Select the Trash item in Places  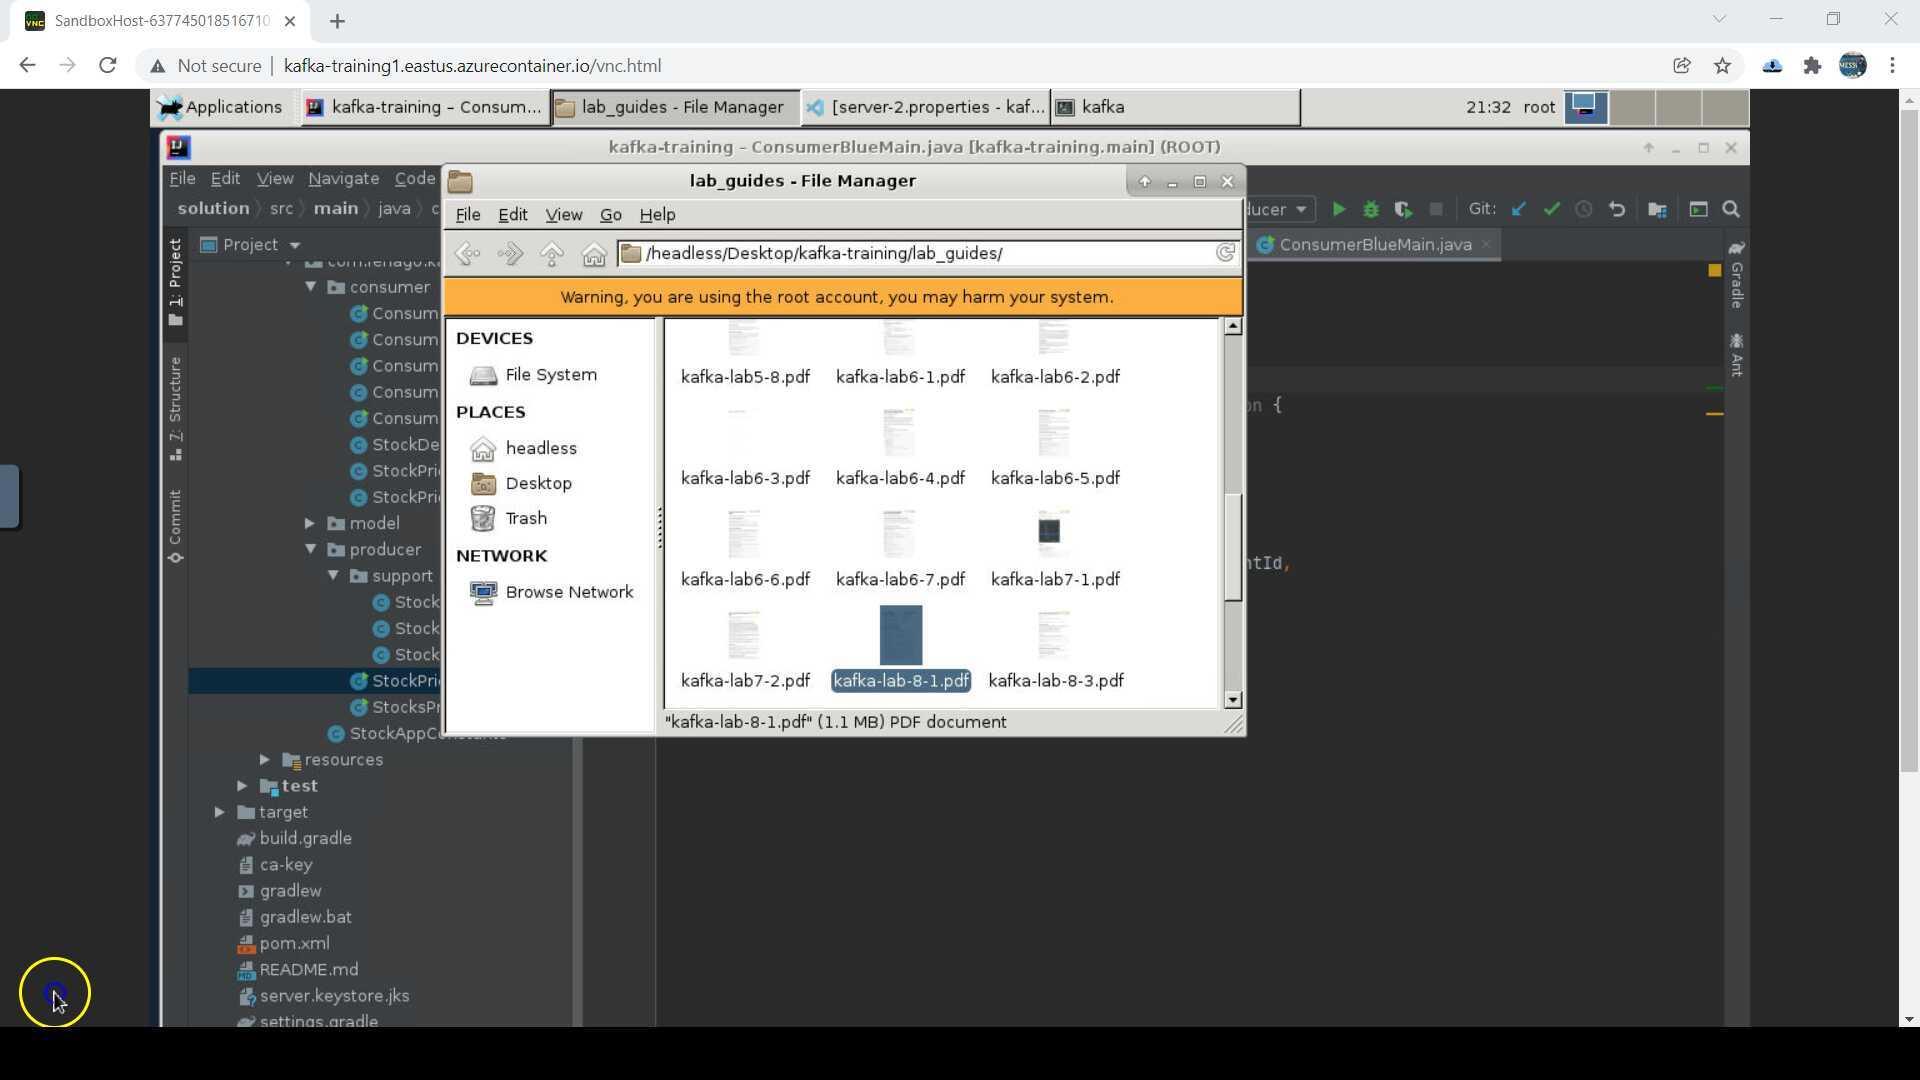pos(525,518)
